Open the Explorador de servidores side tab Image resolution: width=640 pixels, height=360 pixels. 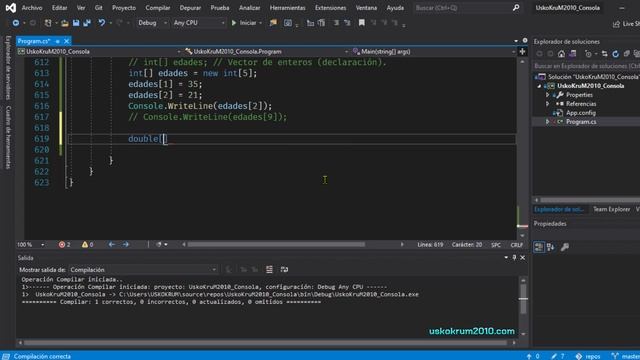point(8,68)
